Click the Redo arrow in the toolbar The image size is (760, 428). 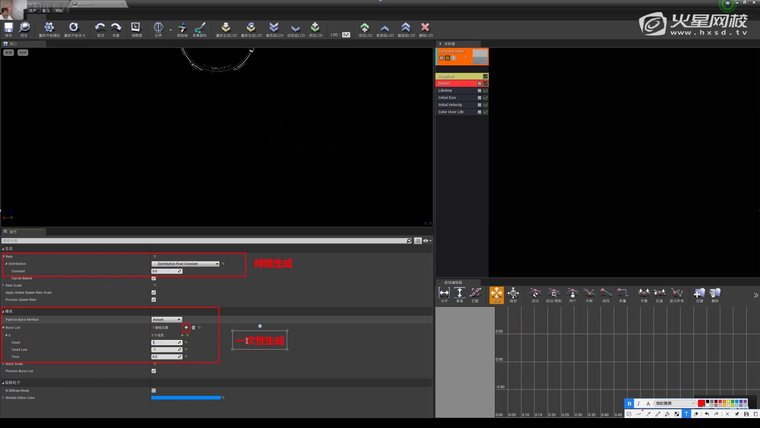coord(116,29)
